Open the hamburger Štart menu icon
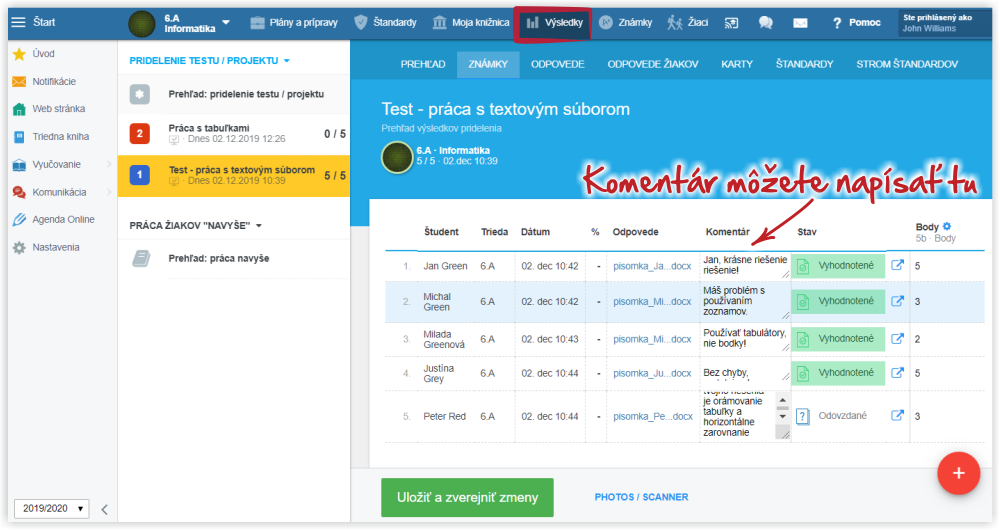This screenshot has height=530, width=1000. 18,22
